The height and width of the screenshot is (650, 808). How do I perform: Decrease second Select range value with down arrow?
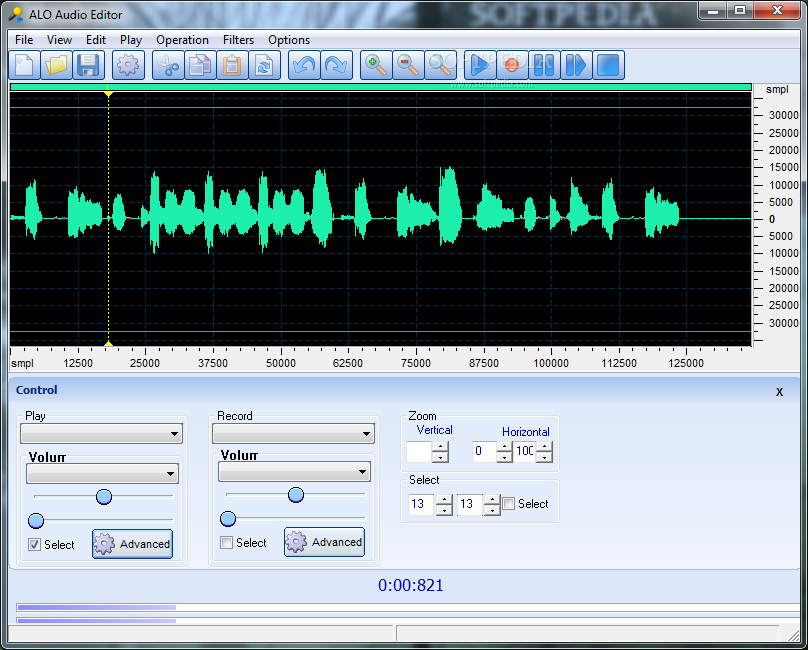(492, 510)
